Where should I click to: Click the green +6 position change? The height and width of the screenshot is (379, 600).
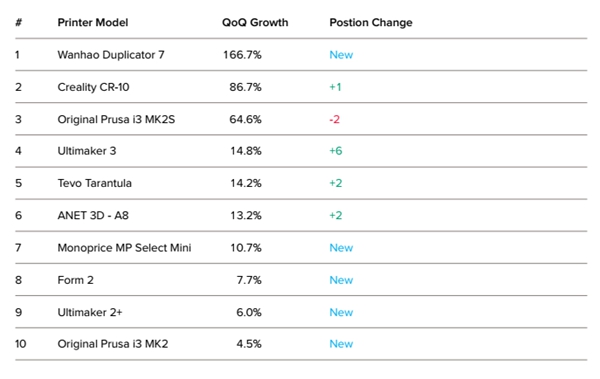(x=336, y=151)
